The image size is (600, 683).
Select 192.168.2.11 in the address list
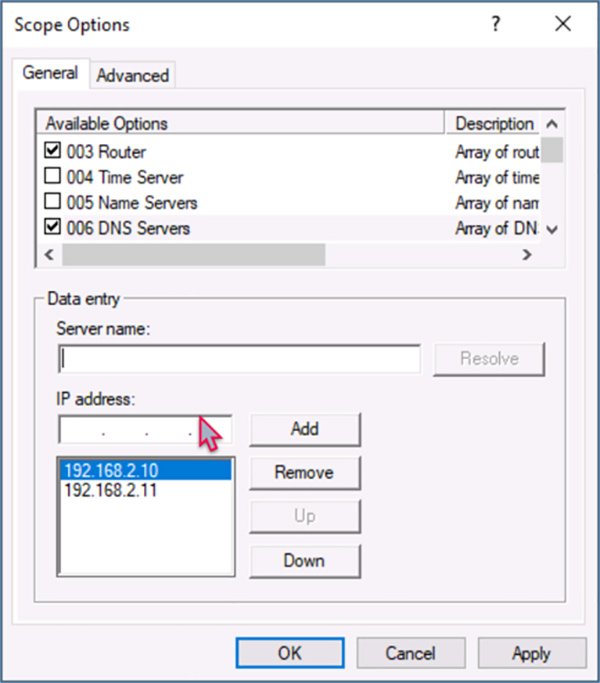pos(111,491)
